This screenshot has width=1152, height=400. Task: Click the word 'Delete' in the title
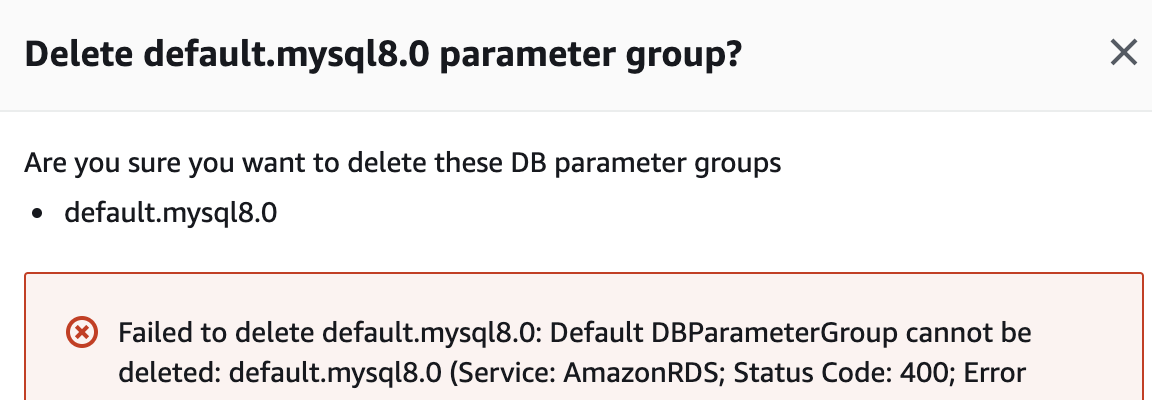point(80,54)
